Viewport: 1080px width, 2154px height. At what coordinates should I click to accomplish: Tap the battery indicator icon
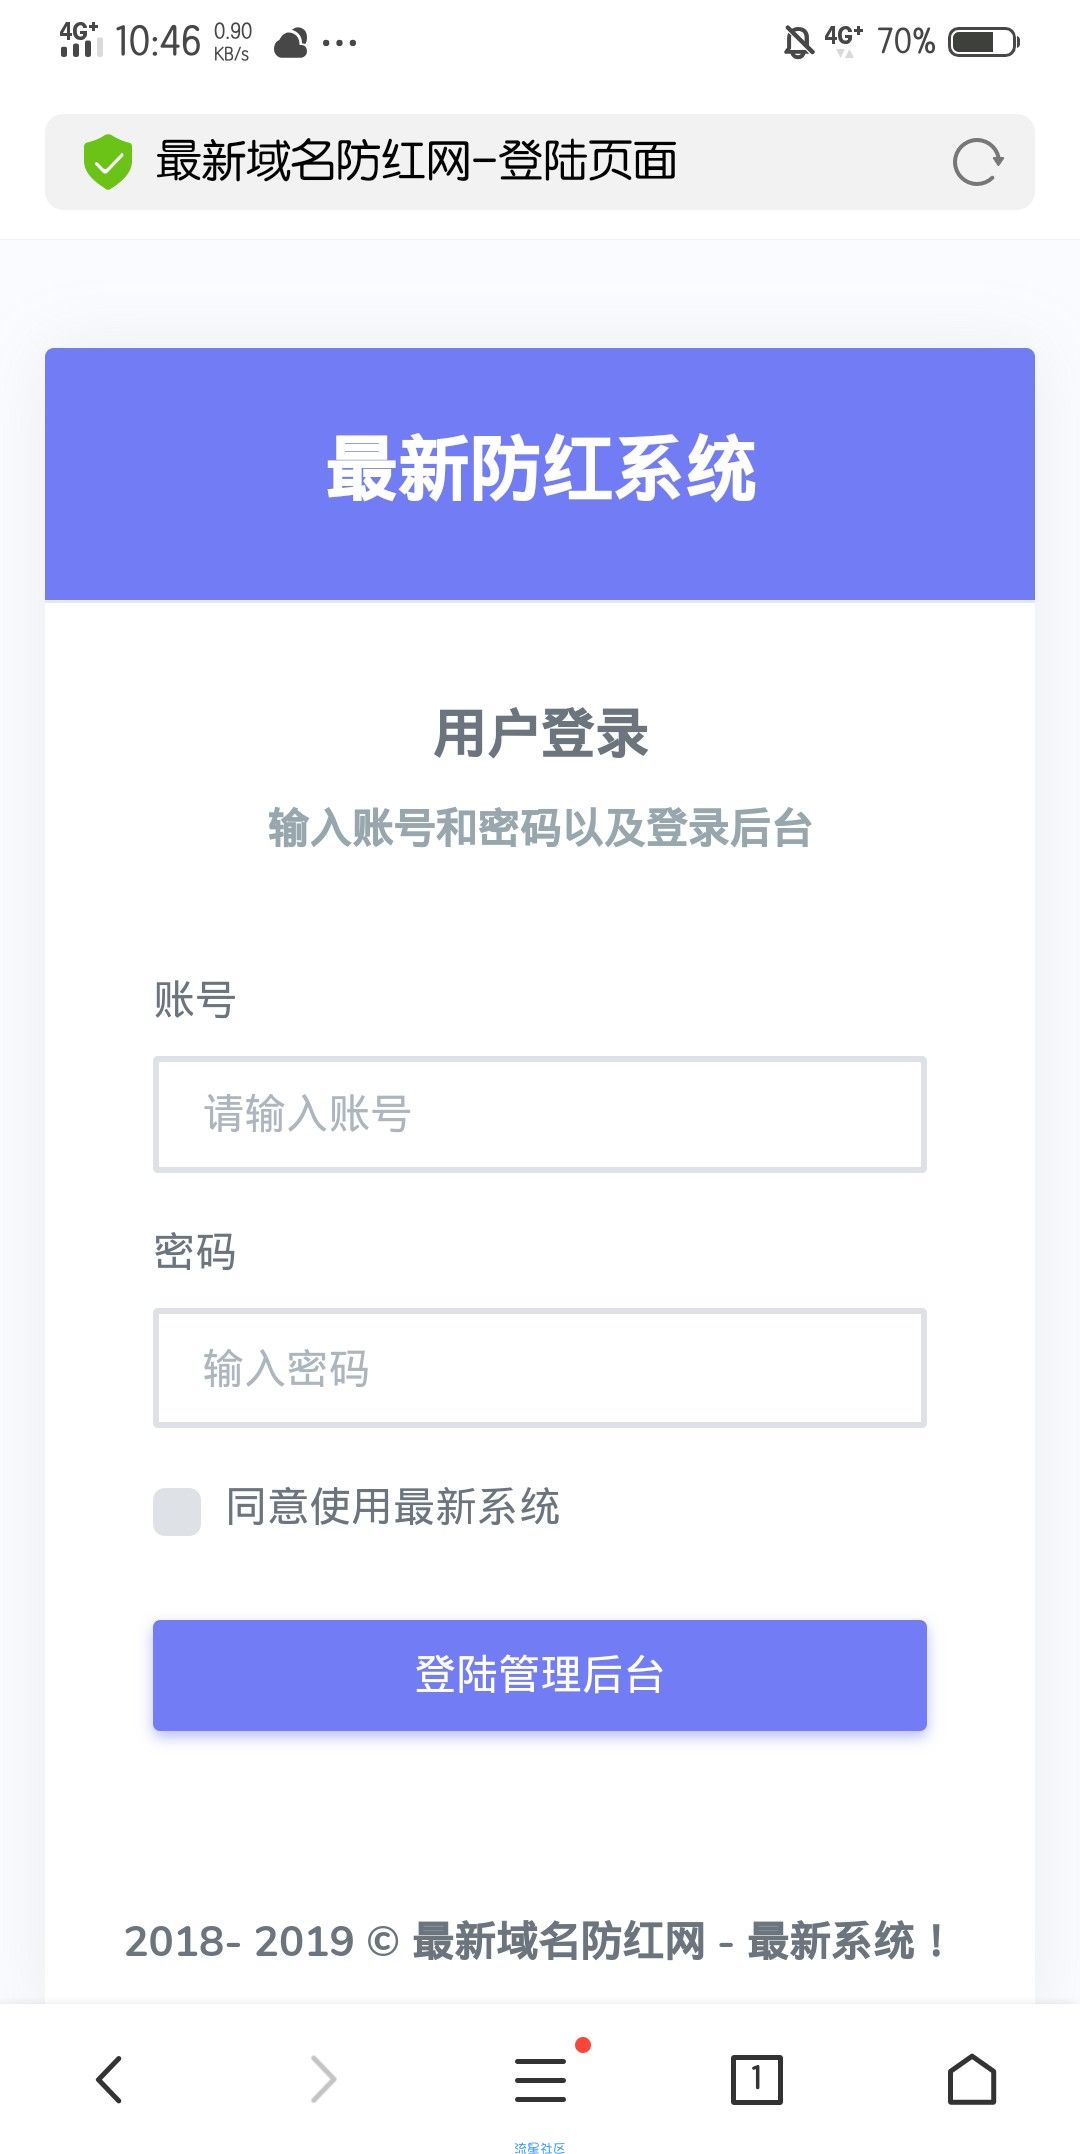point(984,42)
